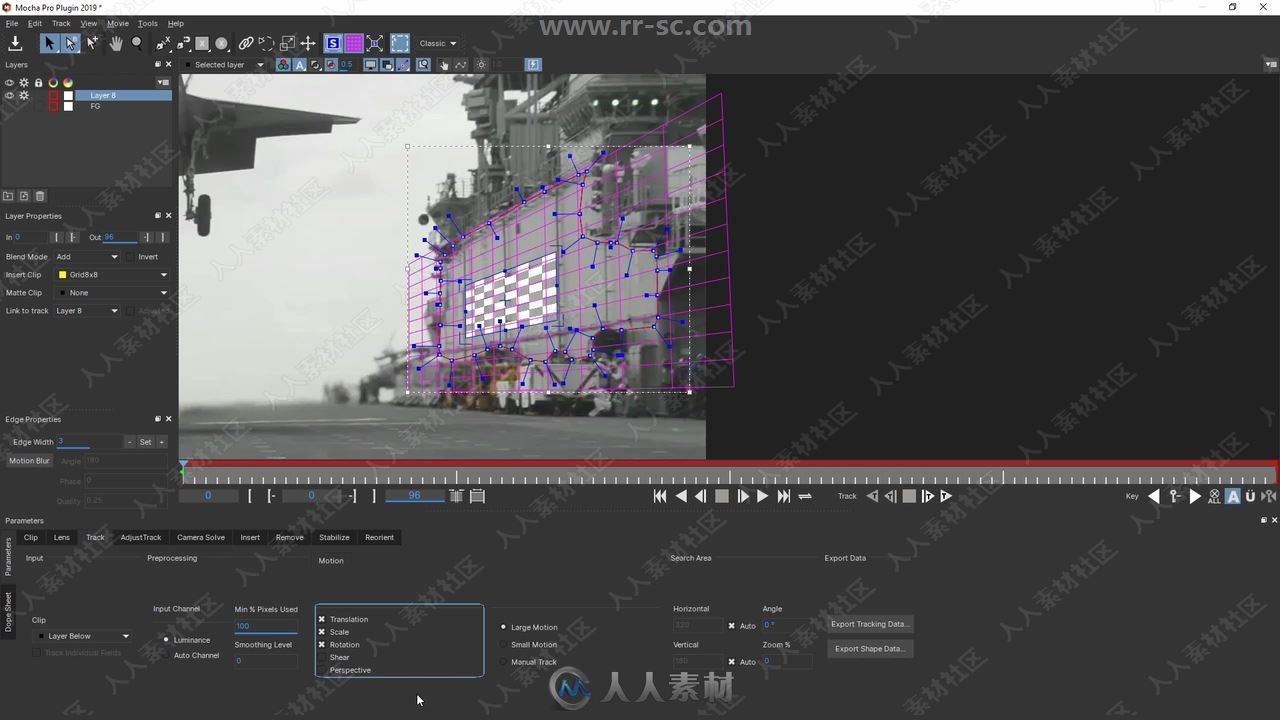Uncheck Translation motion option
Screen dimensions: 1280x720
[322, 619]
